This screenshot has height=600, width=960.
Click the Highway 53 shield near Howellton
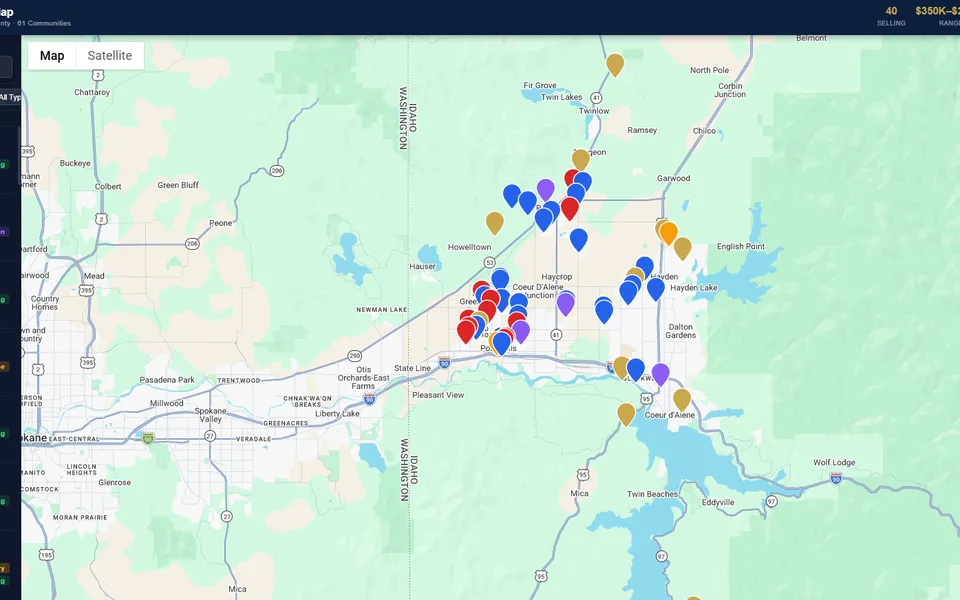tap(489, 262)
